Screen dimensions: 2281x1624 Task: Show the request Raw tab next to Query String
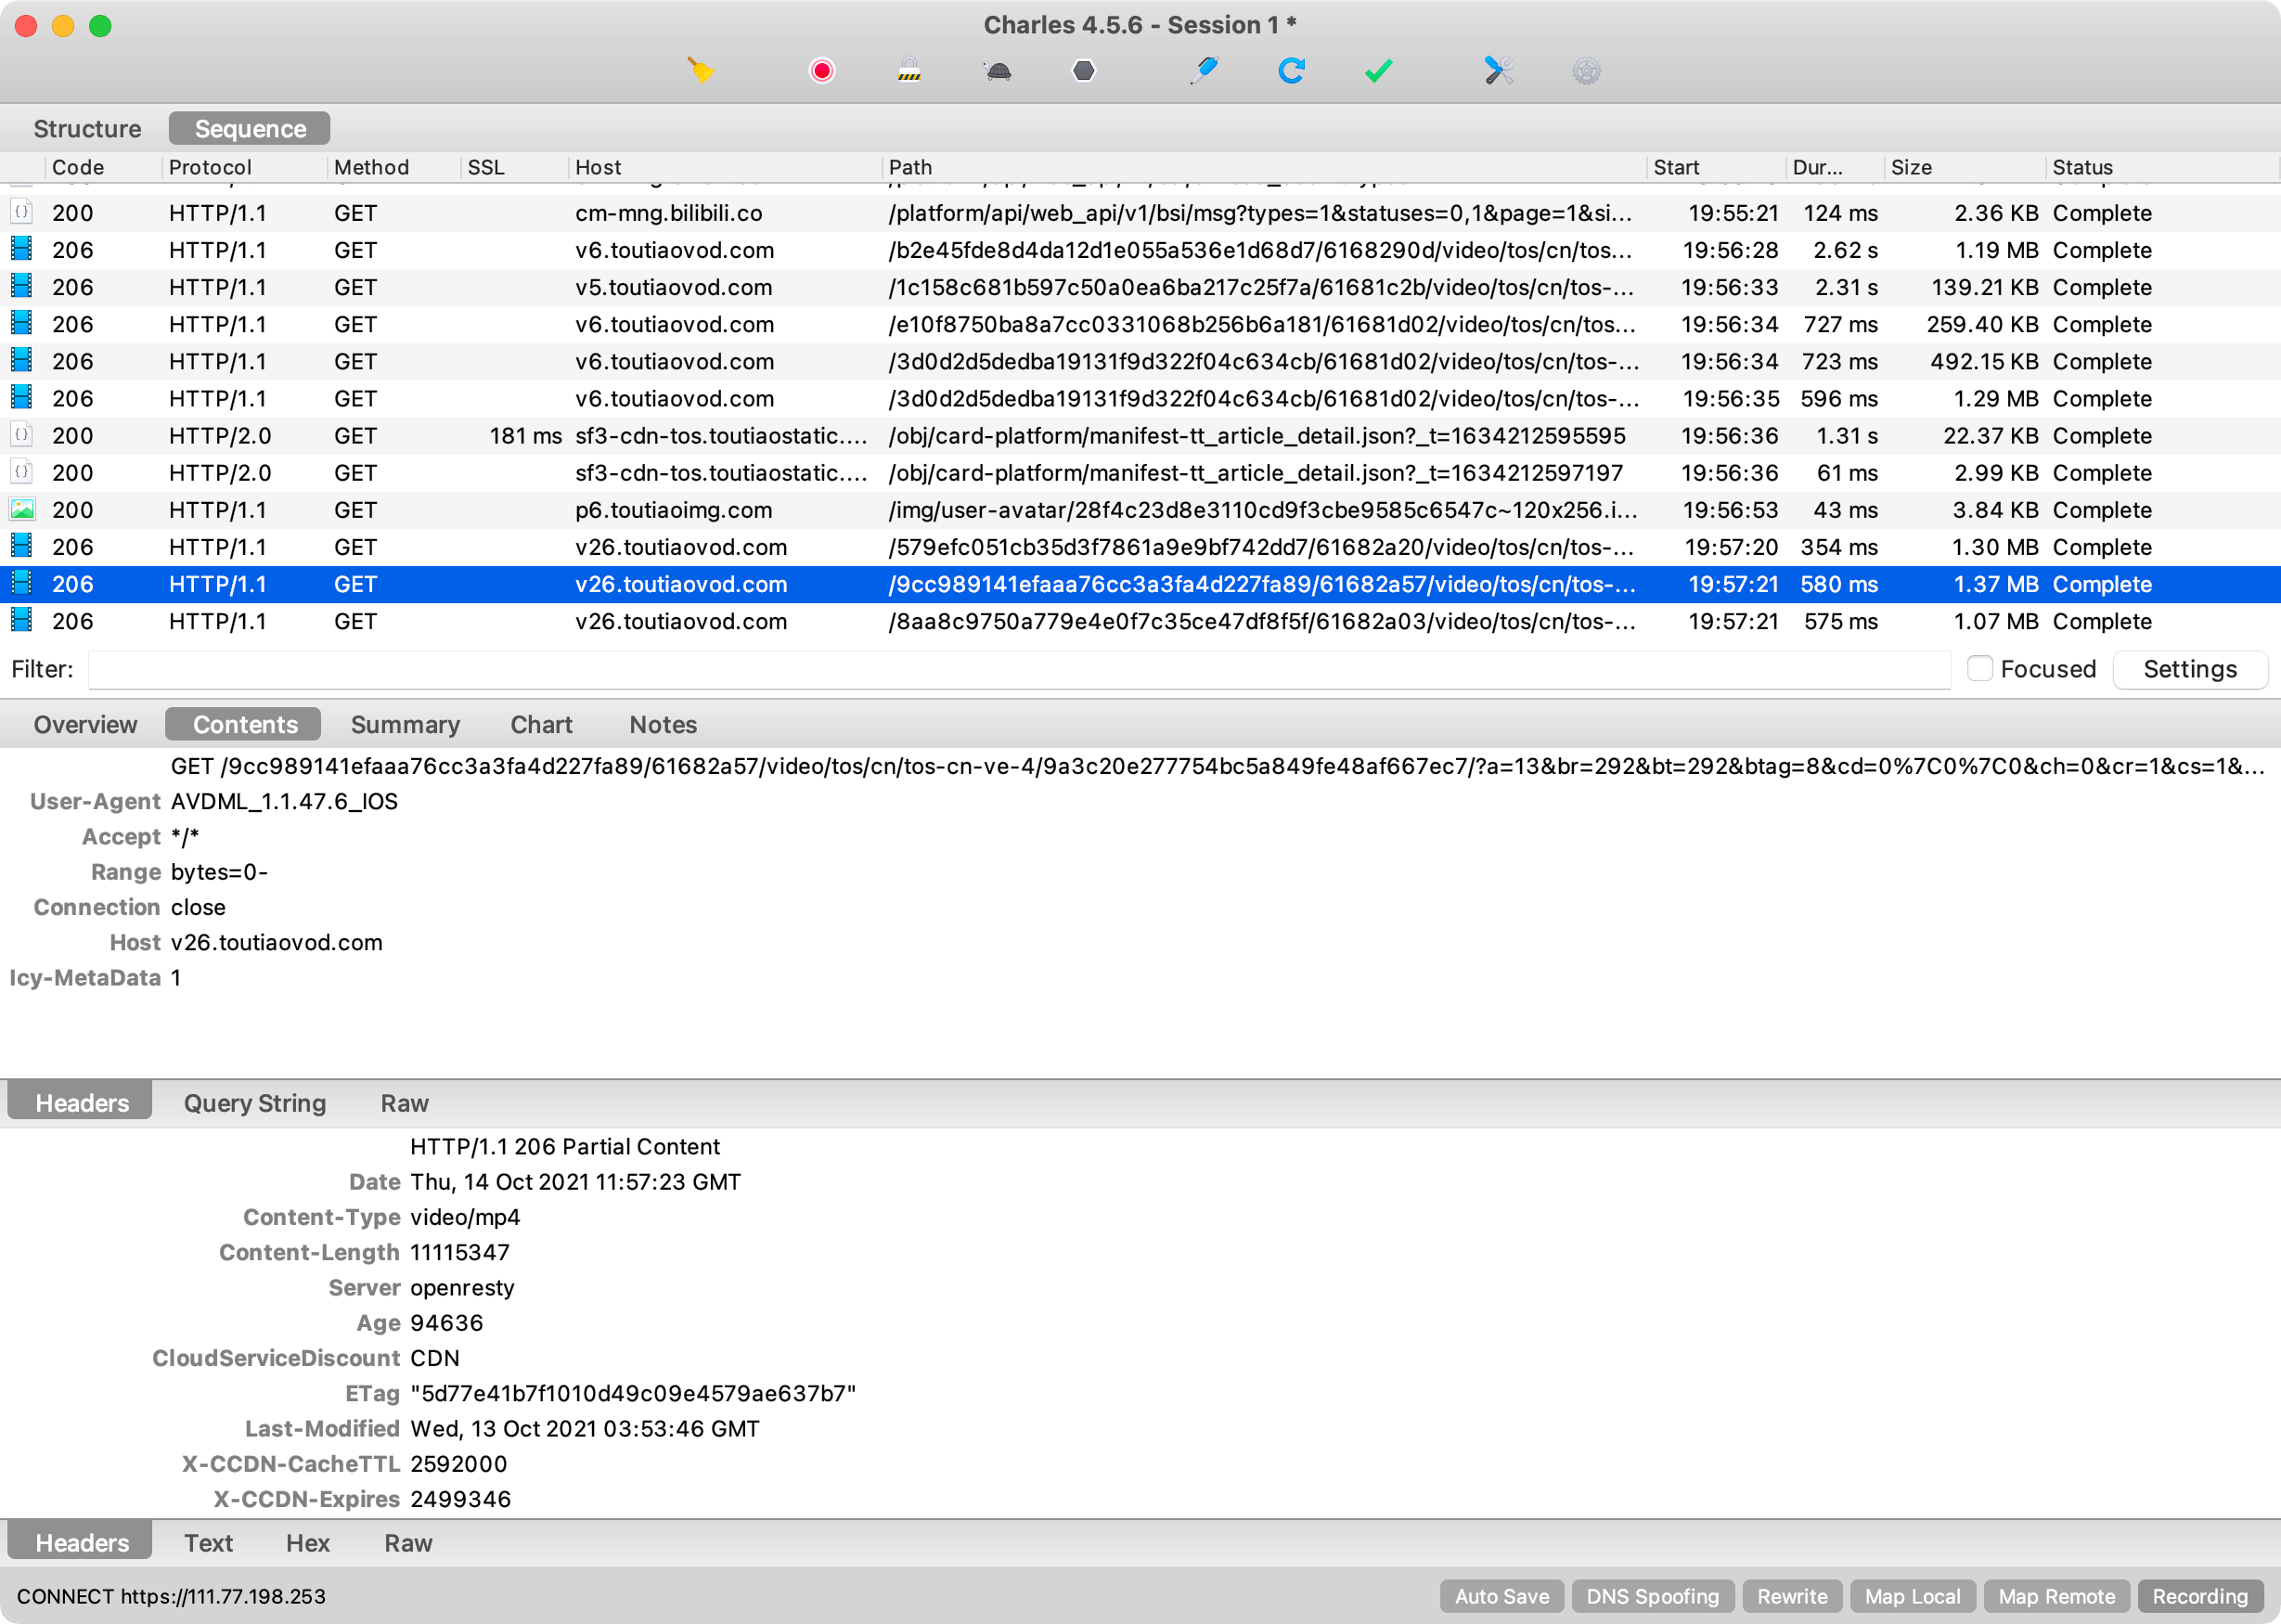click(x=404, y=1103)
